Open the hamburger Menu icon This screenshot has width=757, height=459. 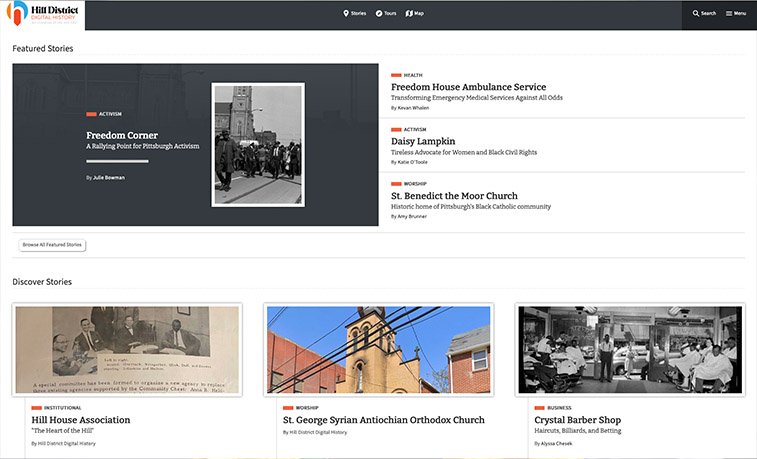pos(729,14)
